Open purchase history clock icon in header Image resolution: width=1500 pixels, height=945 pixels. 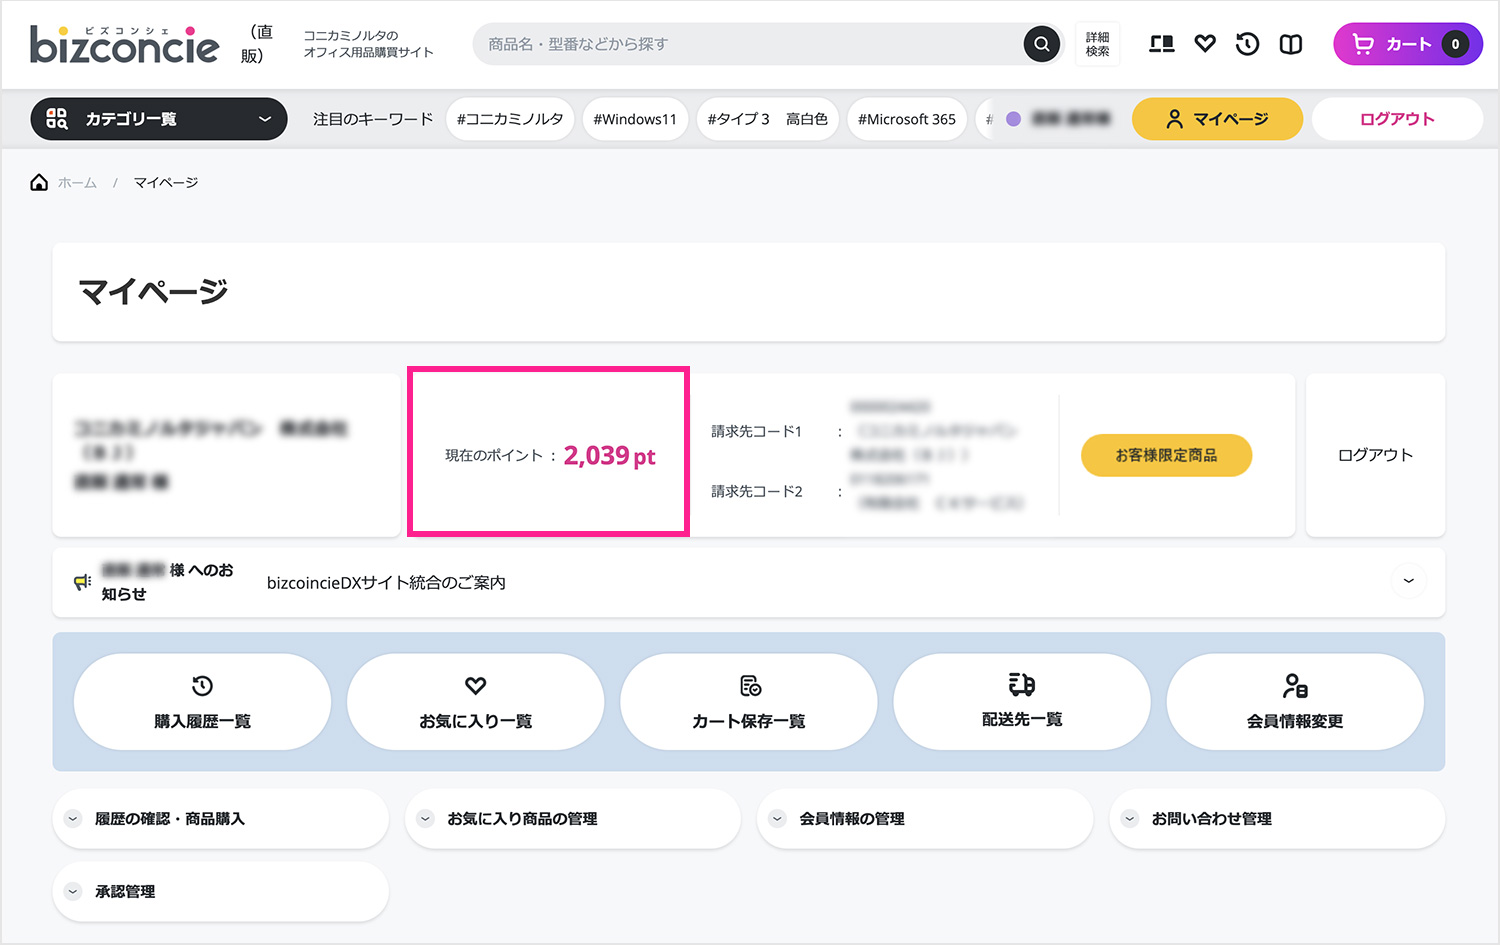(x=1247, y=44)
